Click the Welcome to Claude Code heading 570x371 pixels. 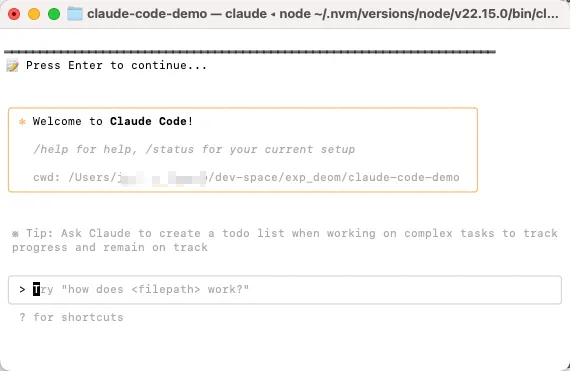tap(113, 121)
